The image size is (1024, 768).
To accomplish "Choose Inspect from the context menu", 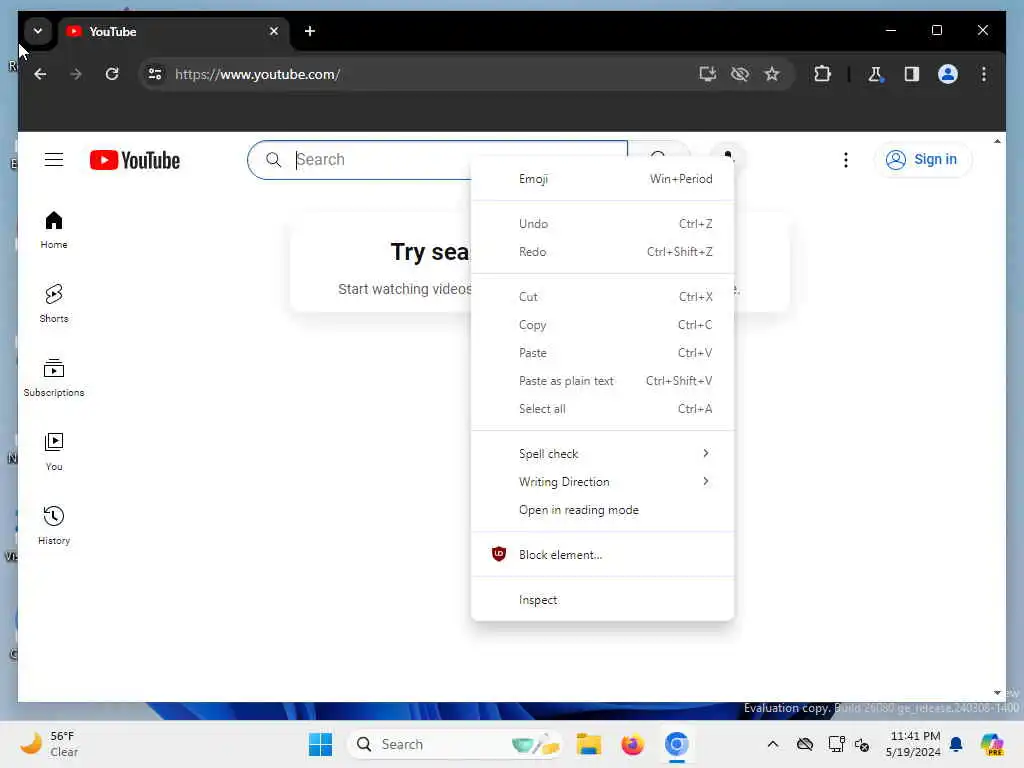I will [602, 600].
